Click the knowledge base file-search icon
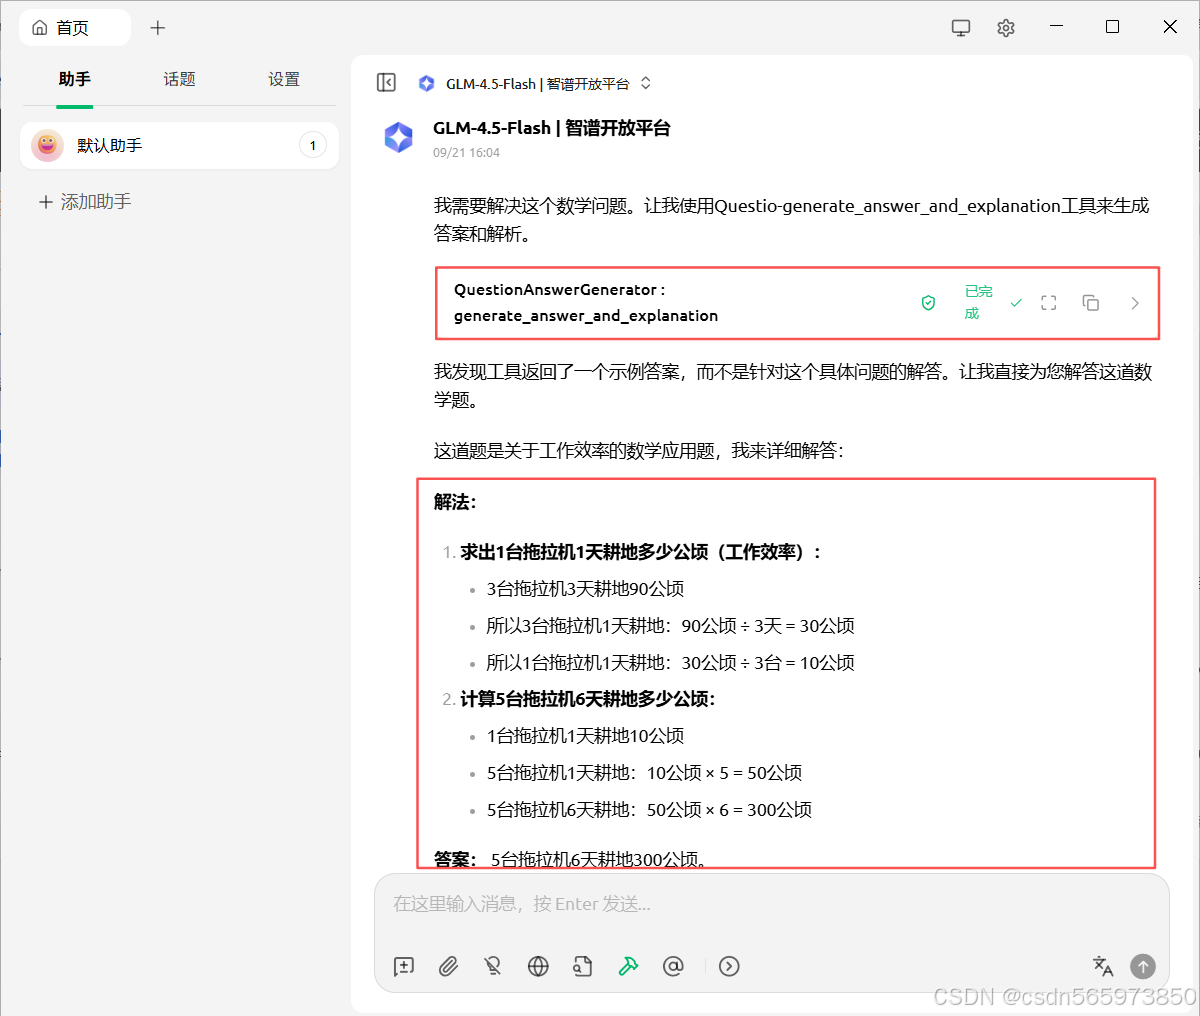Image resolution: width=1200 pixels, height=1016 pixels. tap(583, 966)
